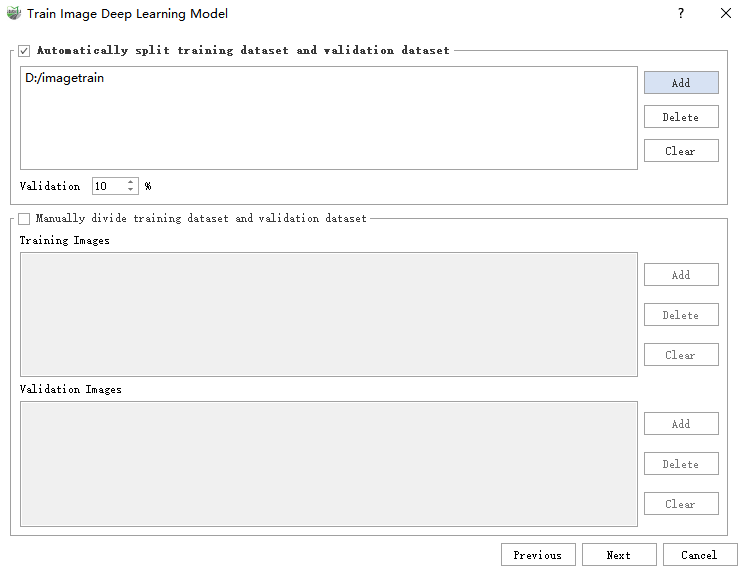Click into the Validation percentage field
This screenshot has width=747, height=576.
coord(108,186)
